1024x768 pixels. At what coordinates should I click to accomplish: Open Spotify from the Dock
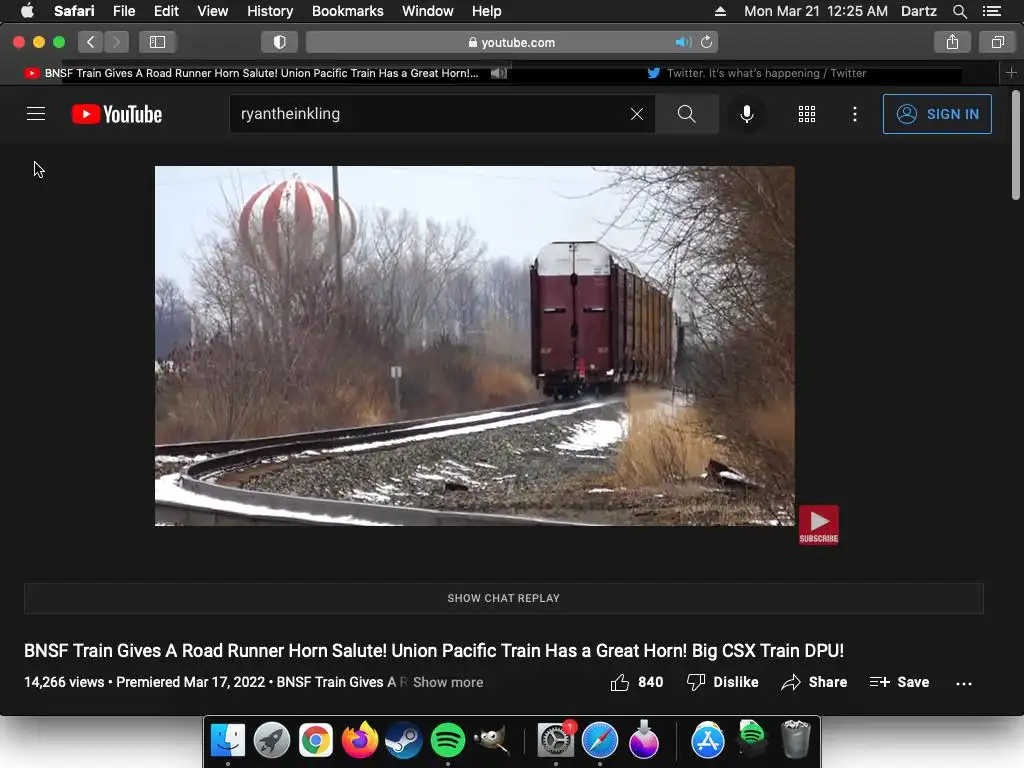(x=447, y=740)
